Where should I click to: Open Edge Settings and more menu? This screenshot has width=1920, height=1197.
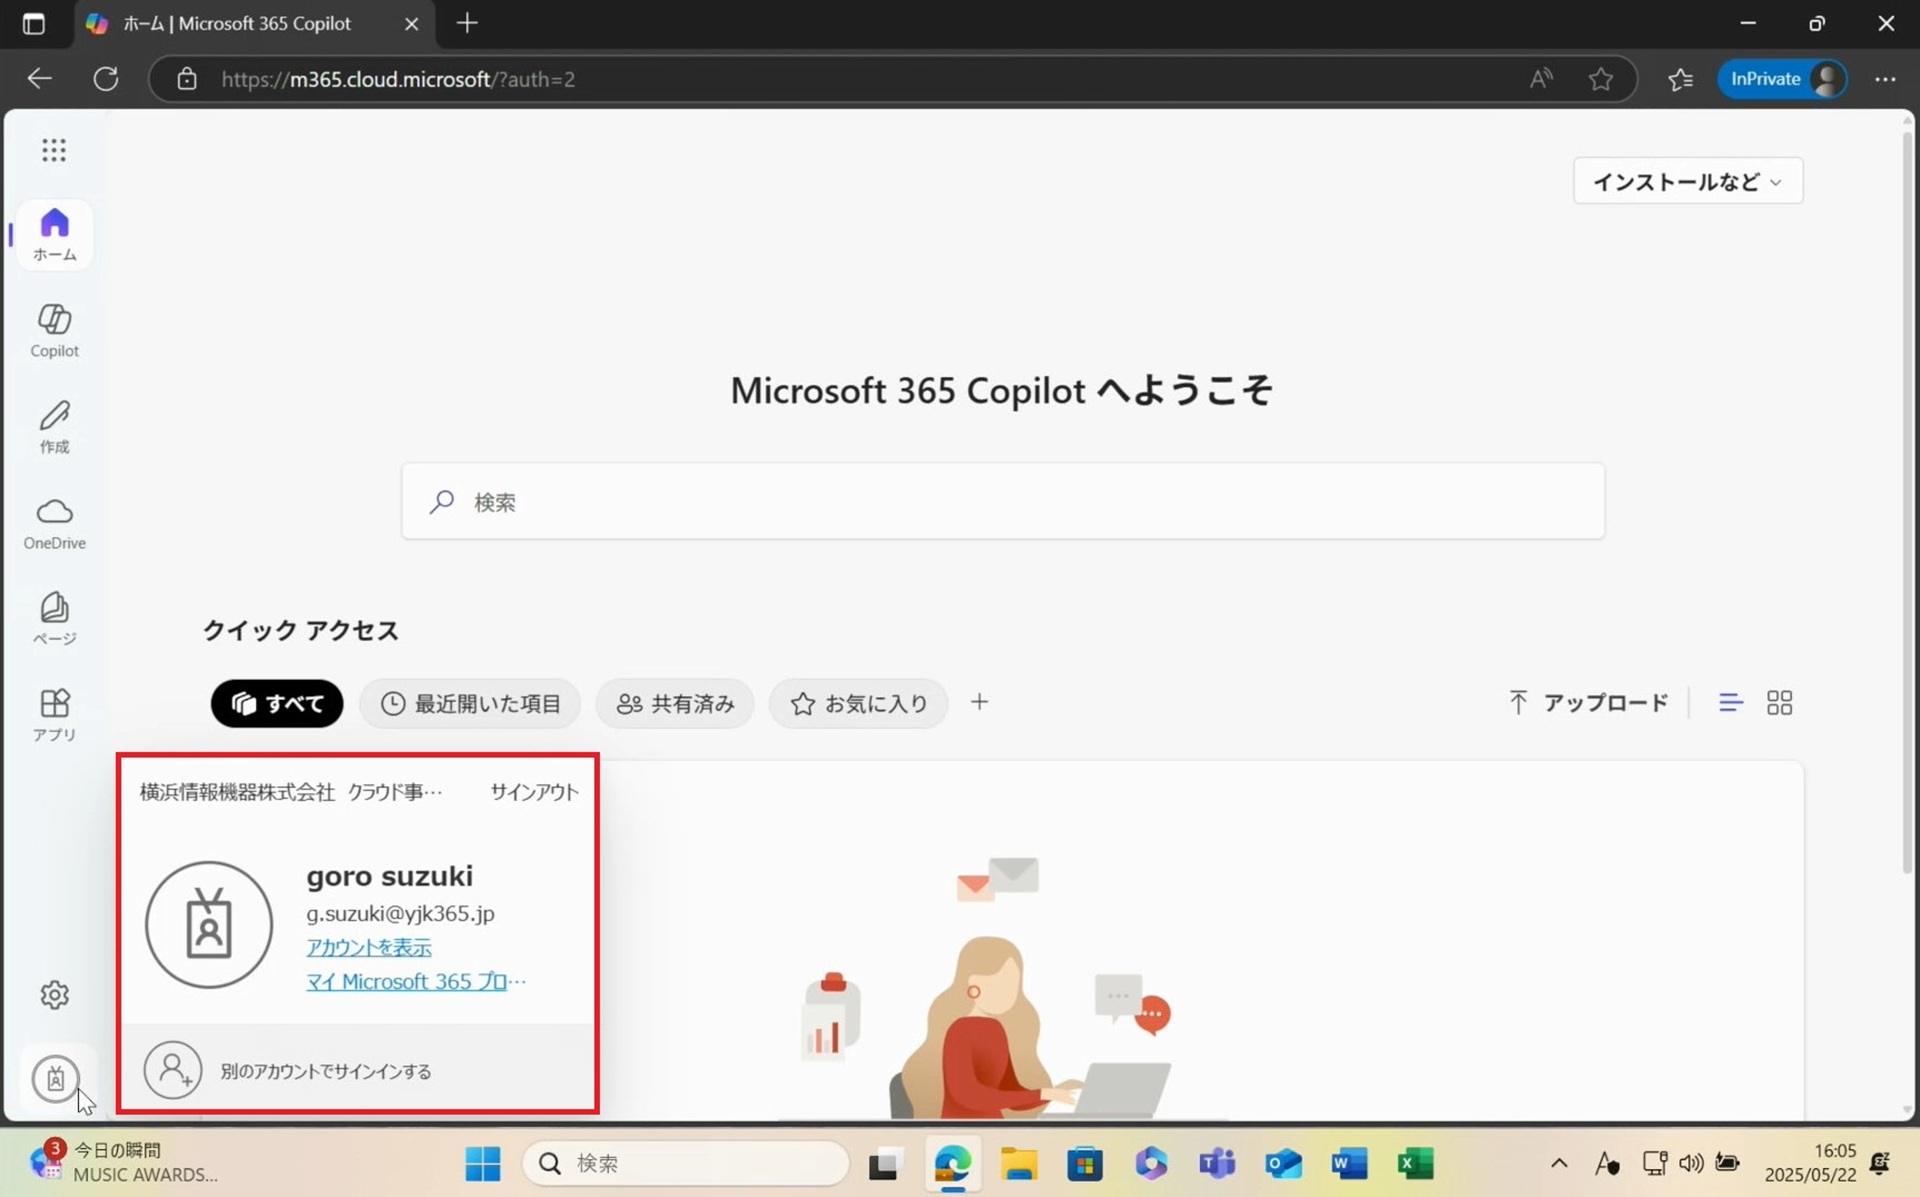click(1885, 79)
